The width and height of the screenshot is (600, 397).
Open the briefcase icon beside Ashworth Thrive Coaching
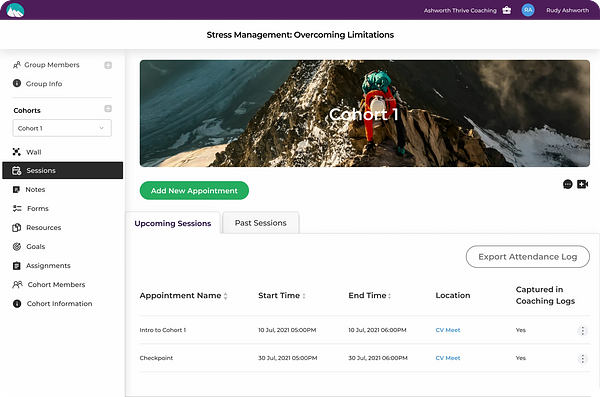pos(507,10)
